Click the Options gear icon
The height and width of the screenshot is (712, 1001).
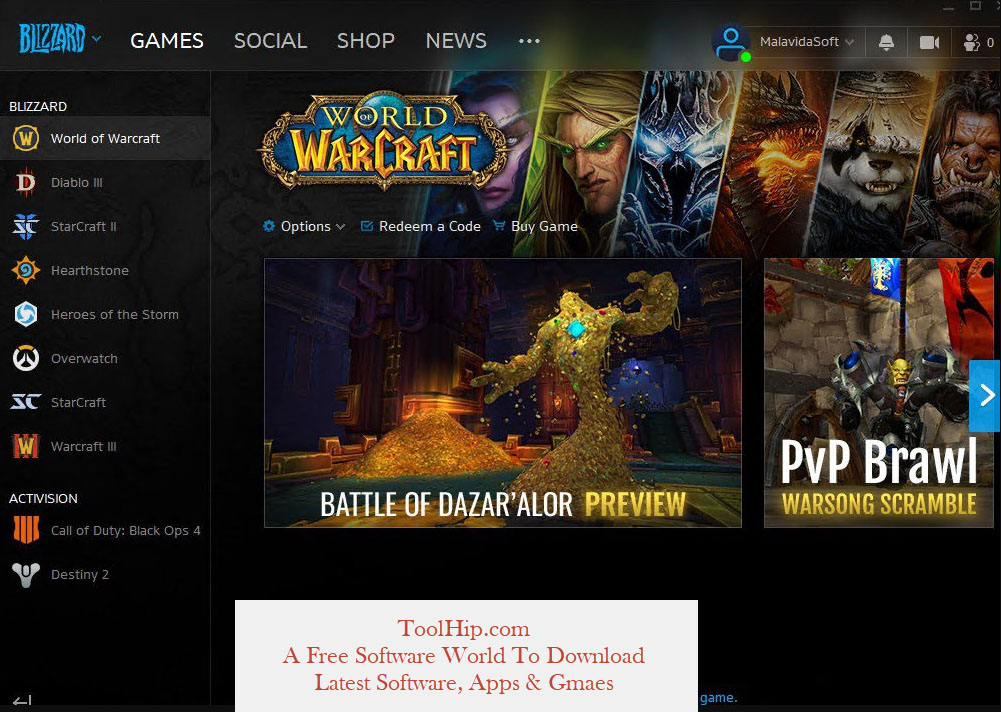tap(269, 225)
